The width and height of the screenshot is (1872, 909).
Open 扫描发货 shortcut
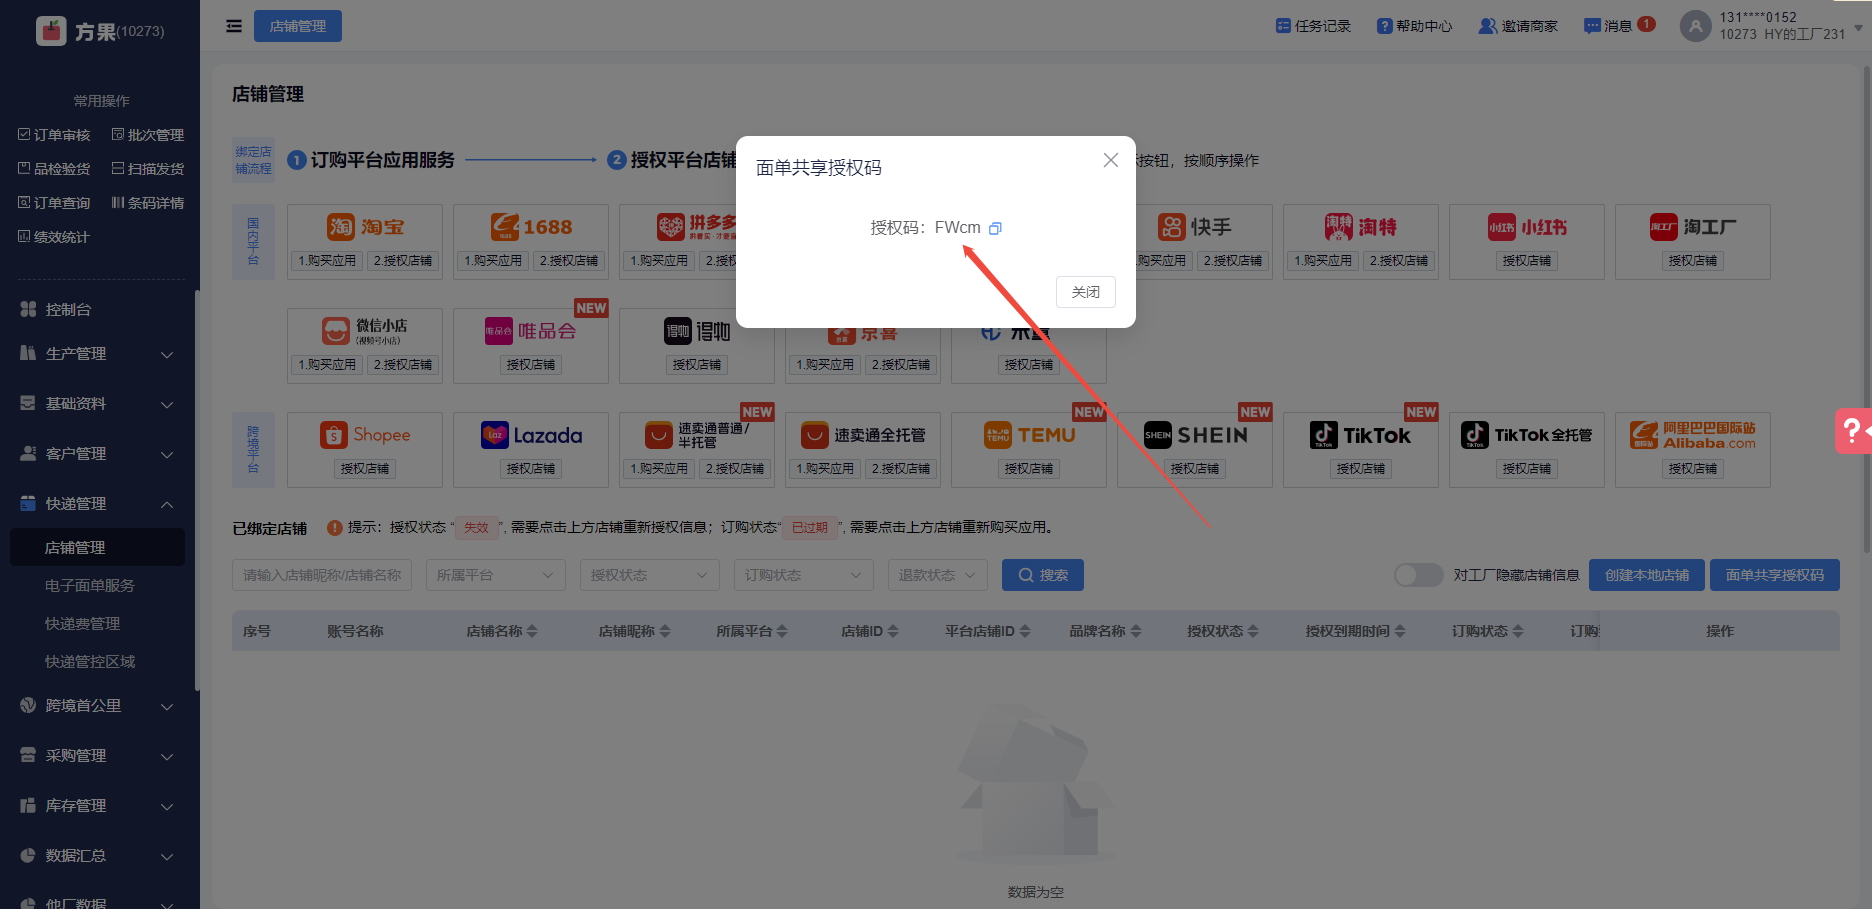pyautogui.click(x=148, y=169)
